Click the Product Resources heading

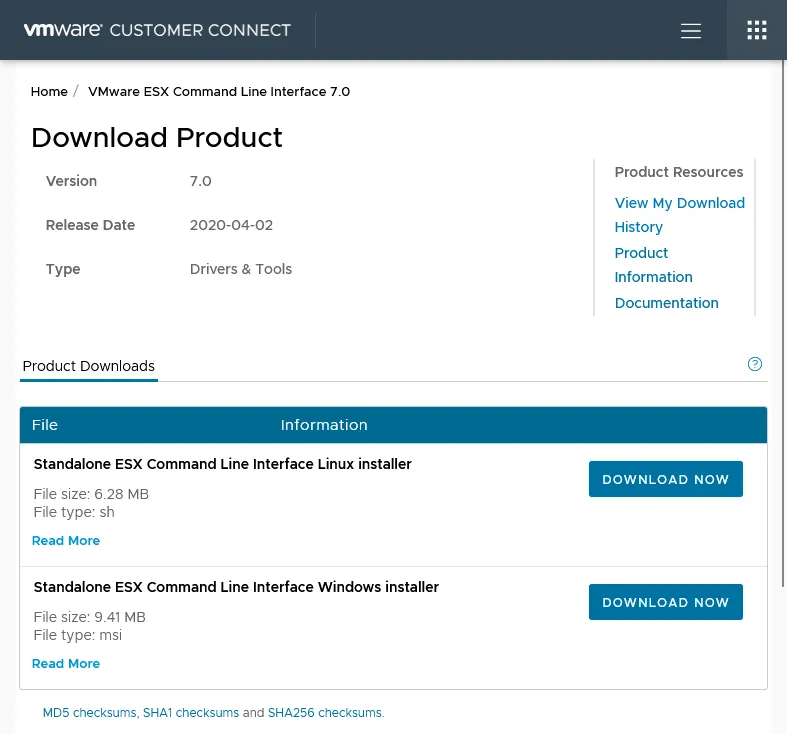(679, 172)
